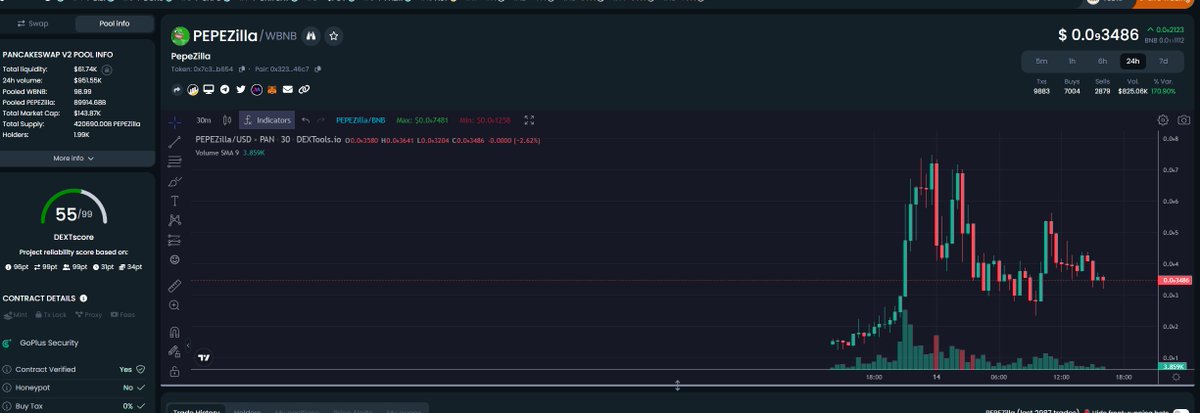1200x413 pixels.
Task: Click the TradingView logo on chart
Action: pos(204,357)
